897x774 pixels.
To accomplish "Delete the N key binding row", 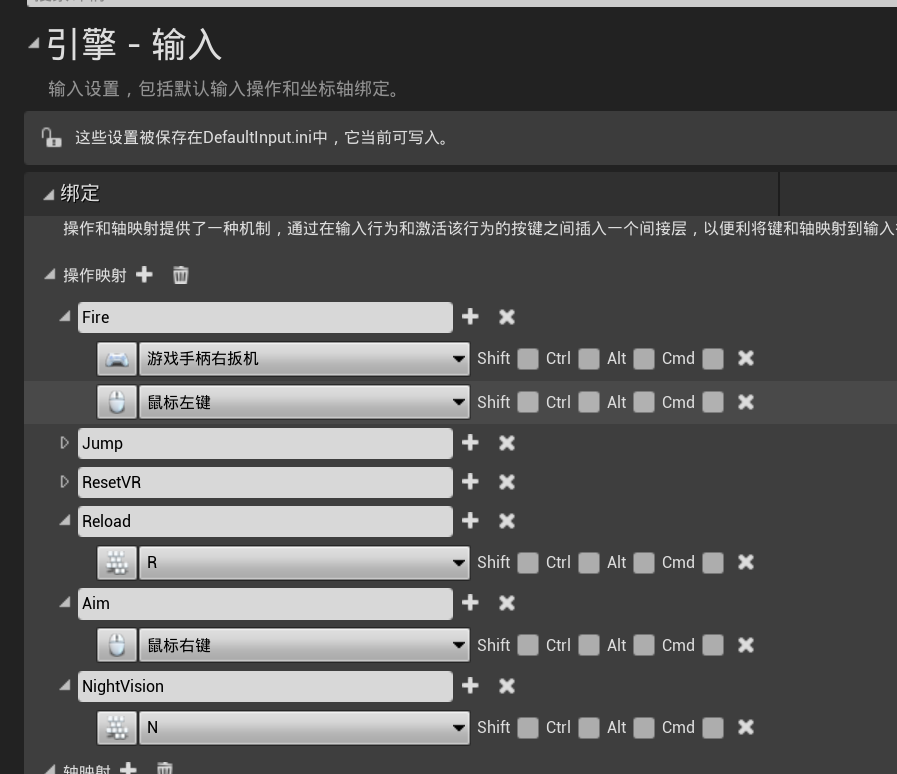I will click(746, 727).
